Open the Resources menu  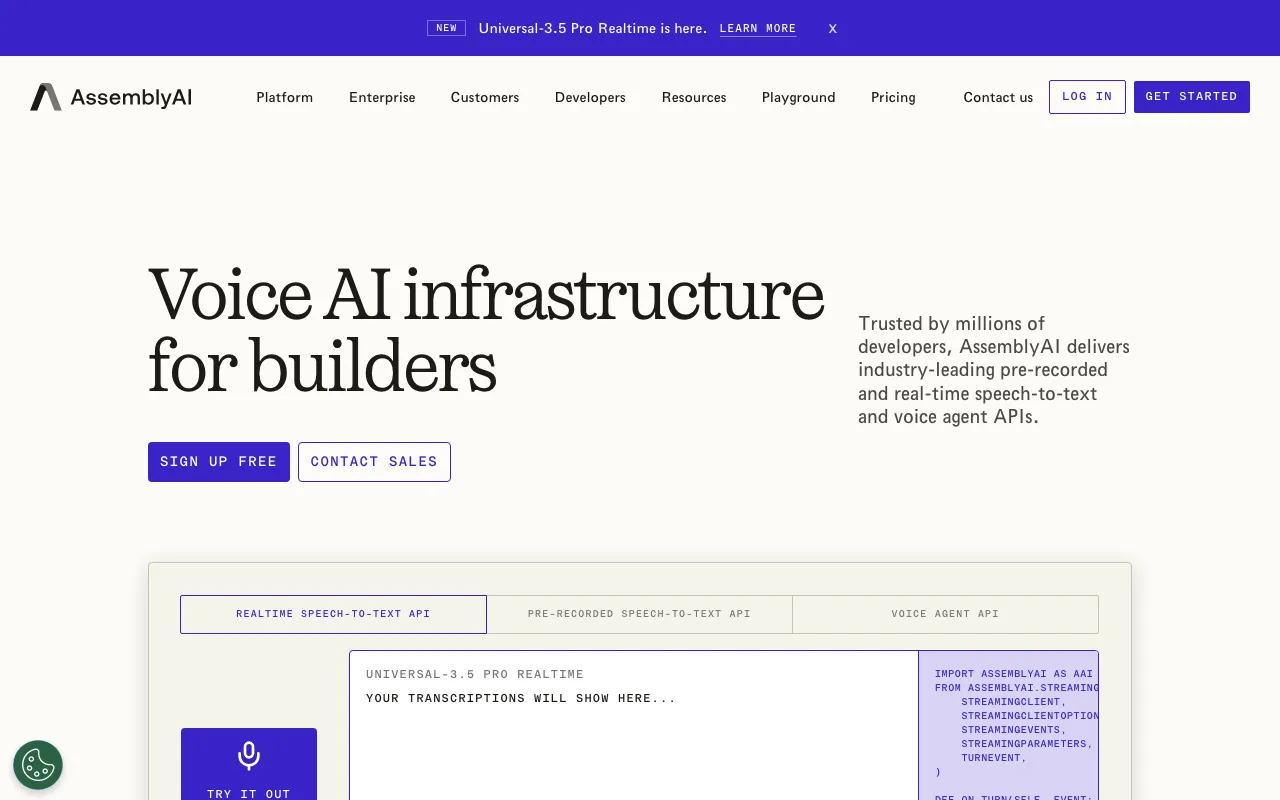694,97
